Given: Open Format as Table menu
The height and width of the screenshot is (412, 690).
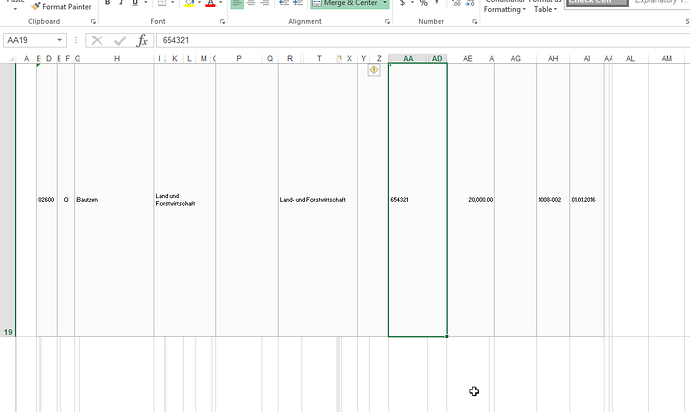Looking at the screenshot, I should point(545,6).
